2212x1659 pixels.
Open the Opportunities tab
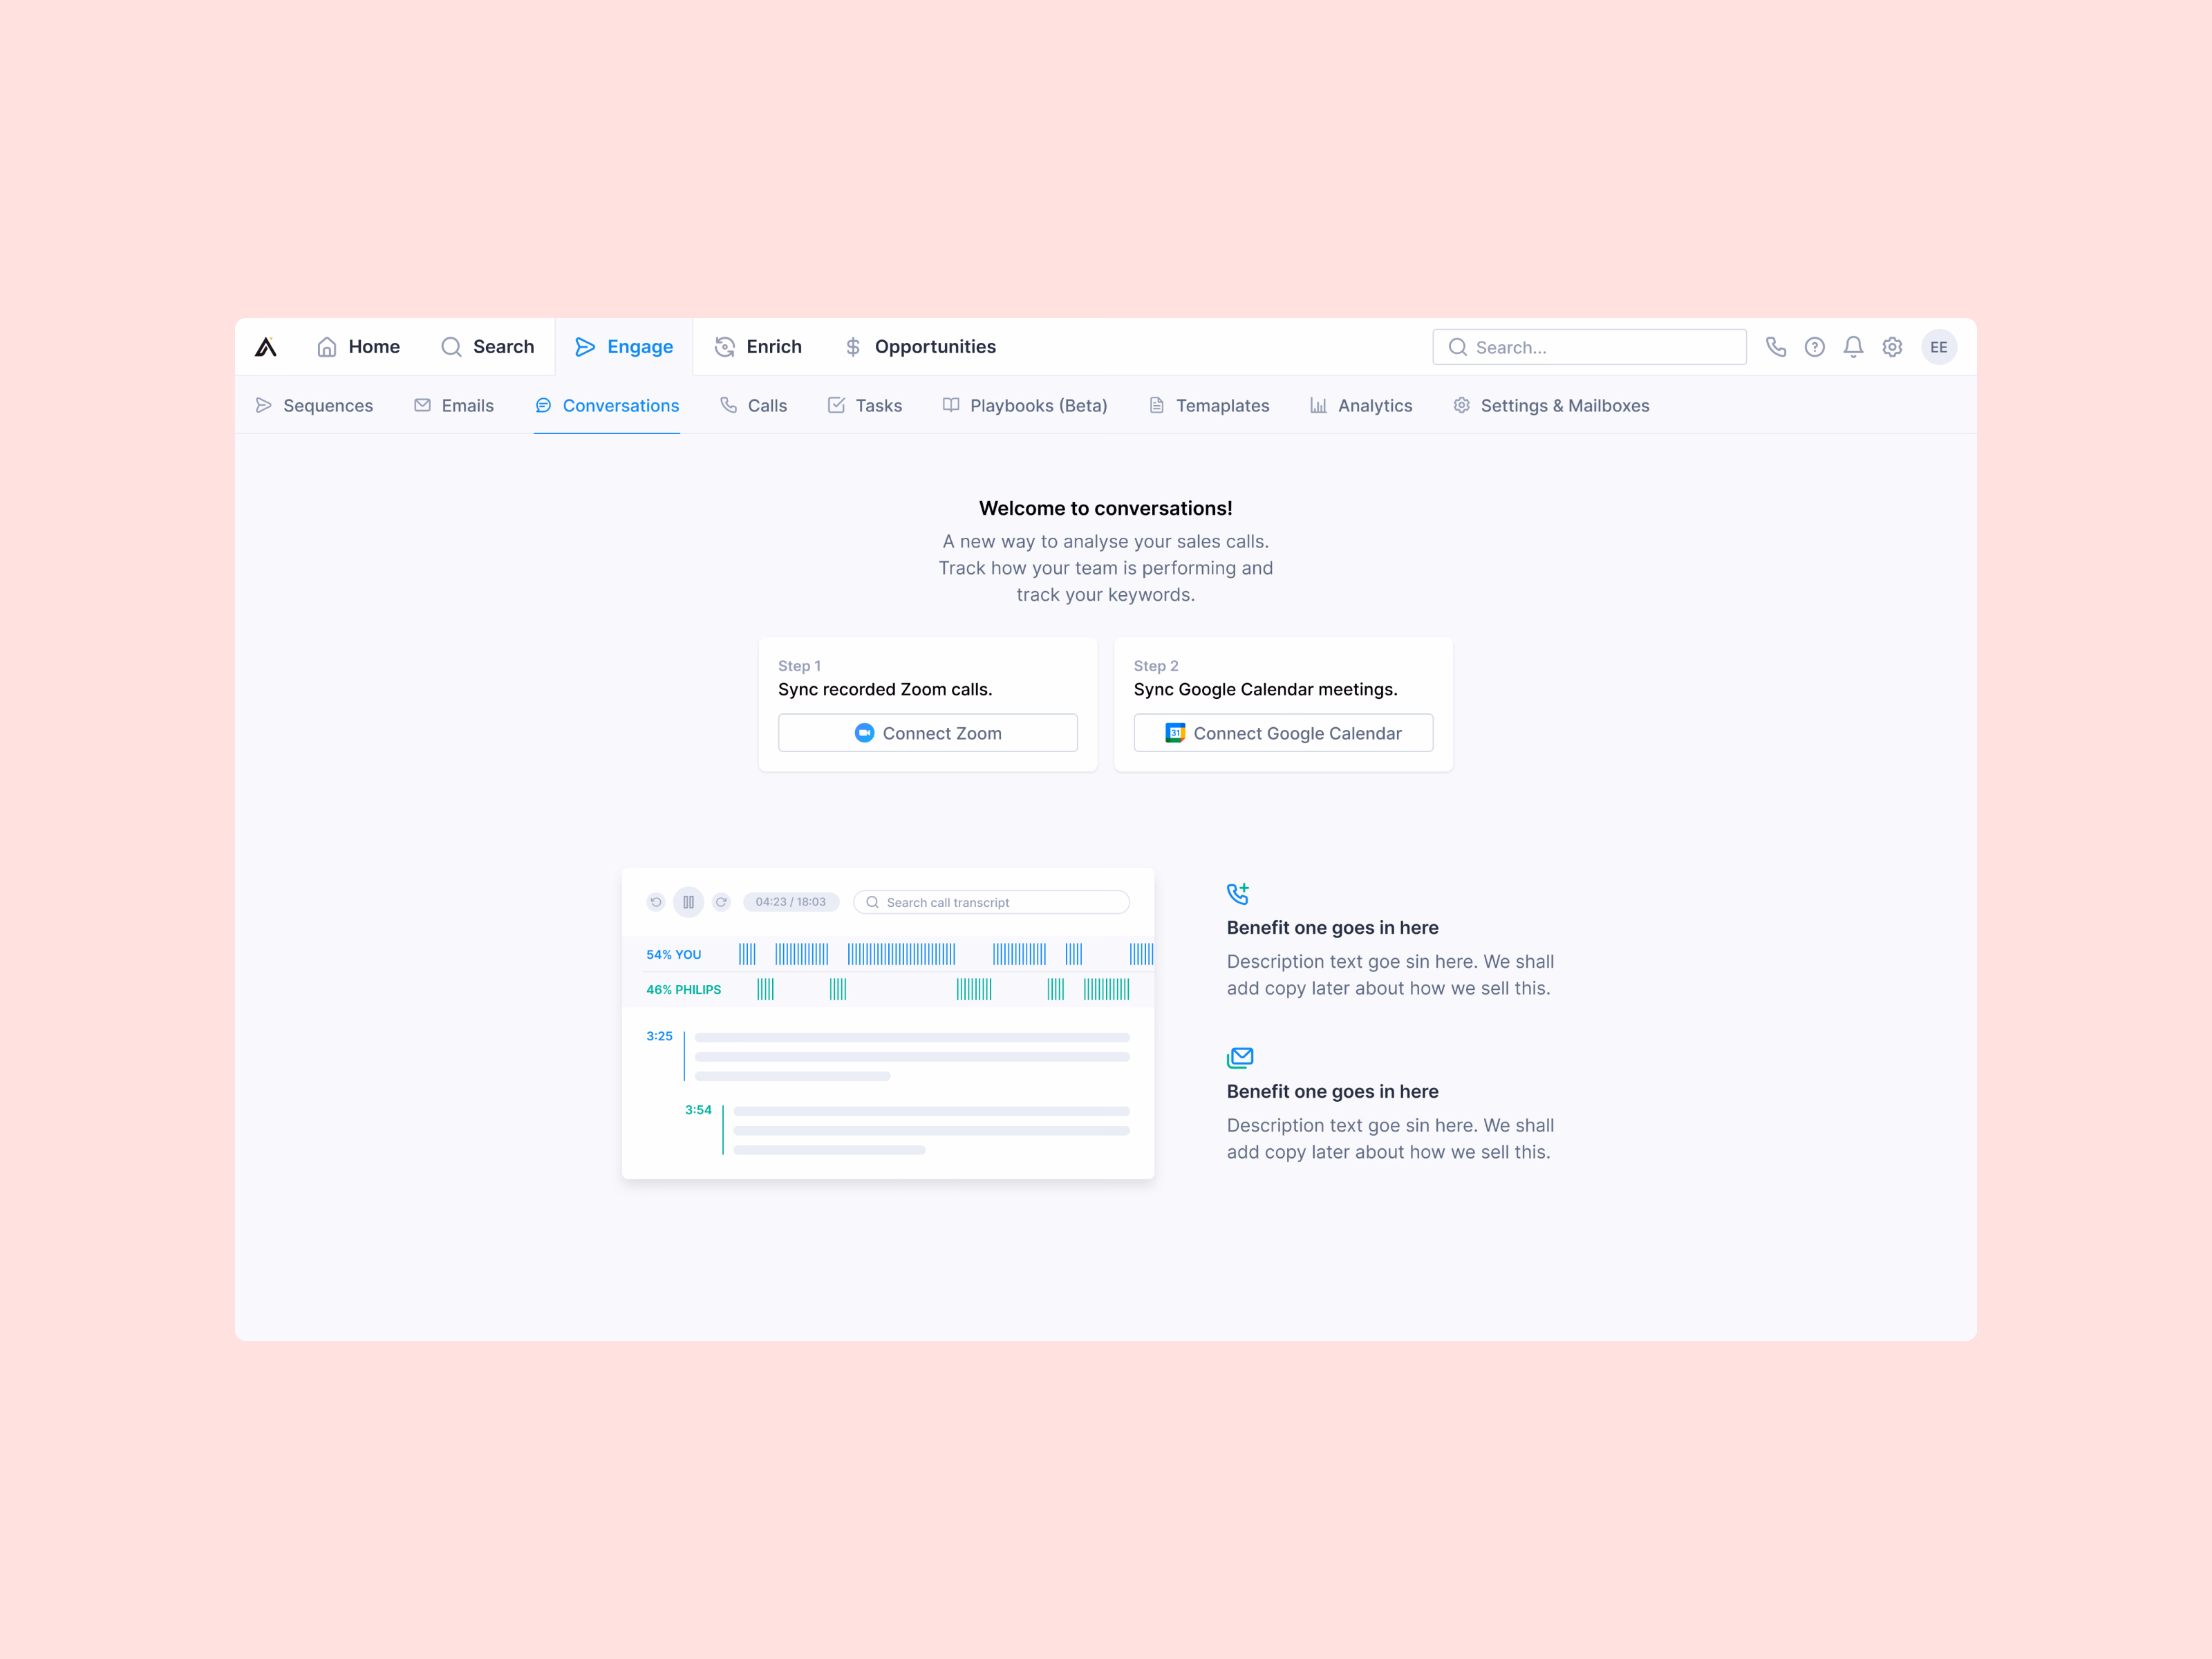919,347
